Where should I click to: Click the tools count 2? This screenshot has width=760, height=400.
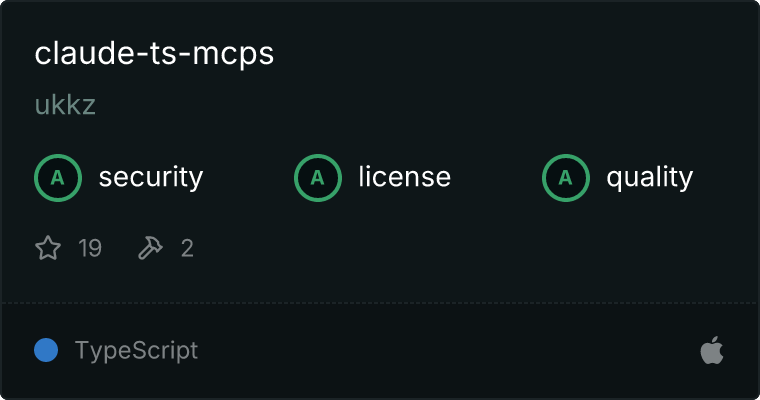[x=187, y=248]
